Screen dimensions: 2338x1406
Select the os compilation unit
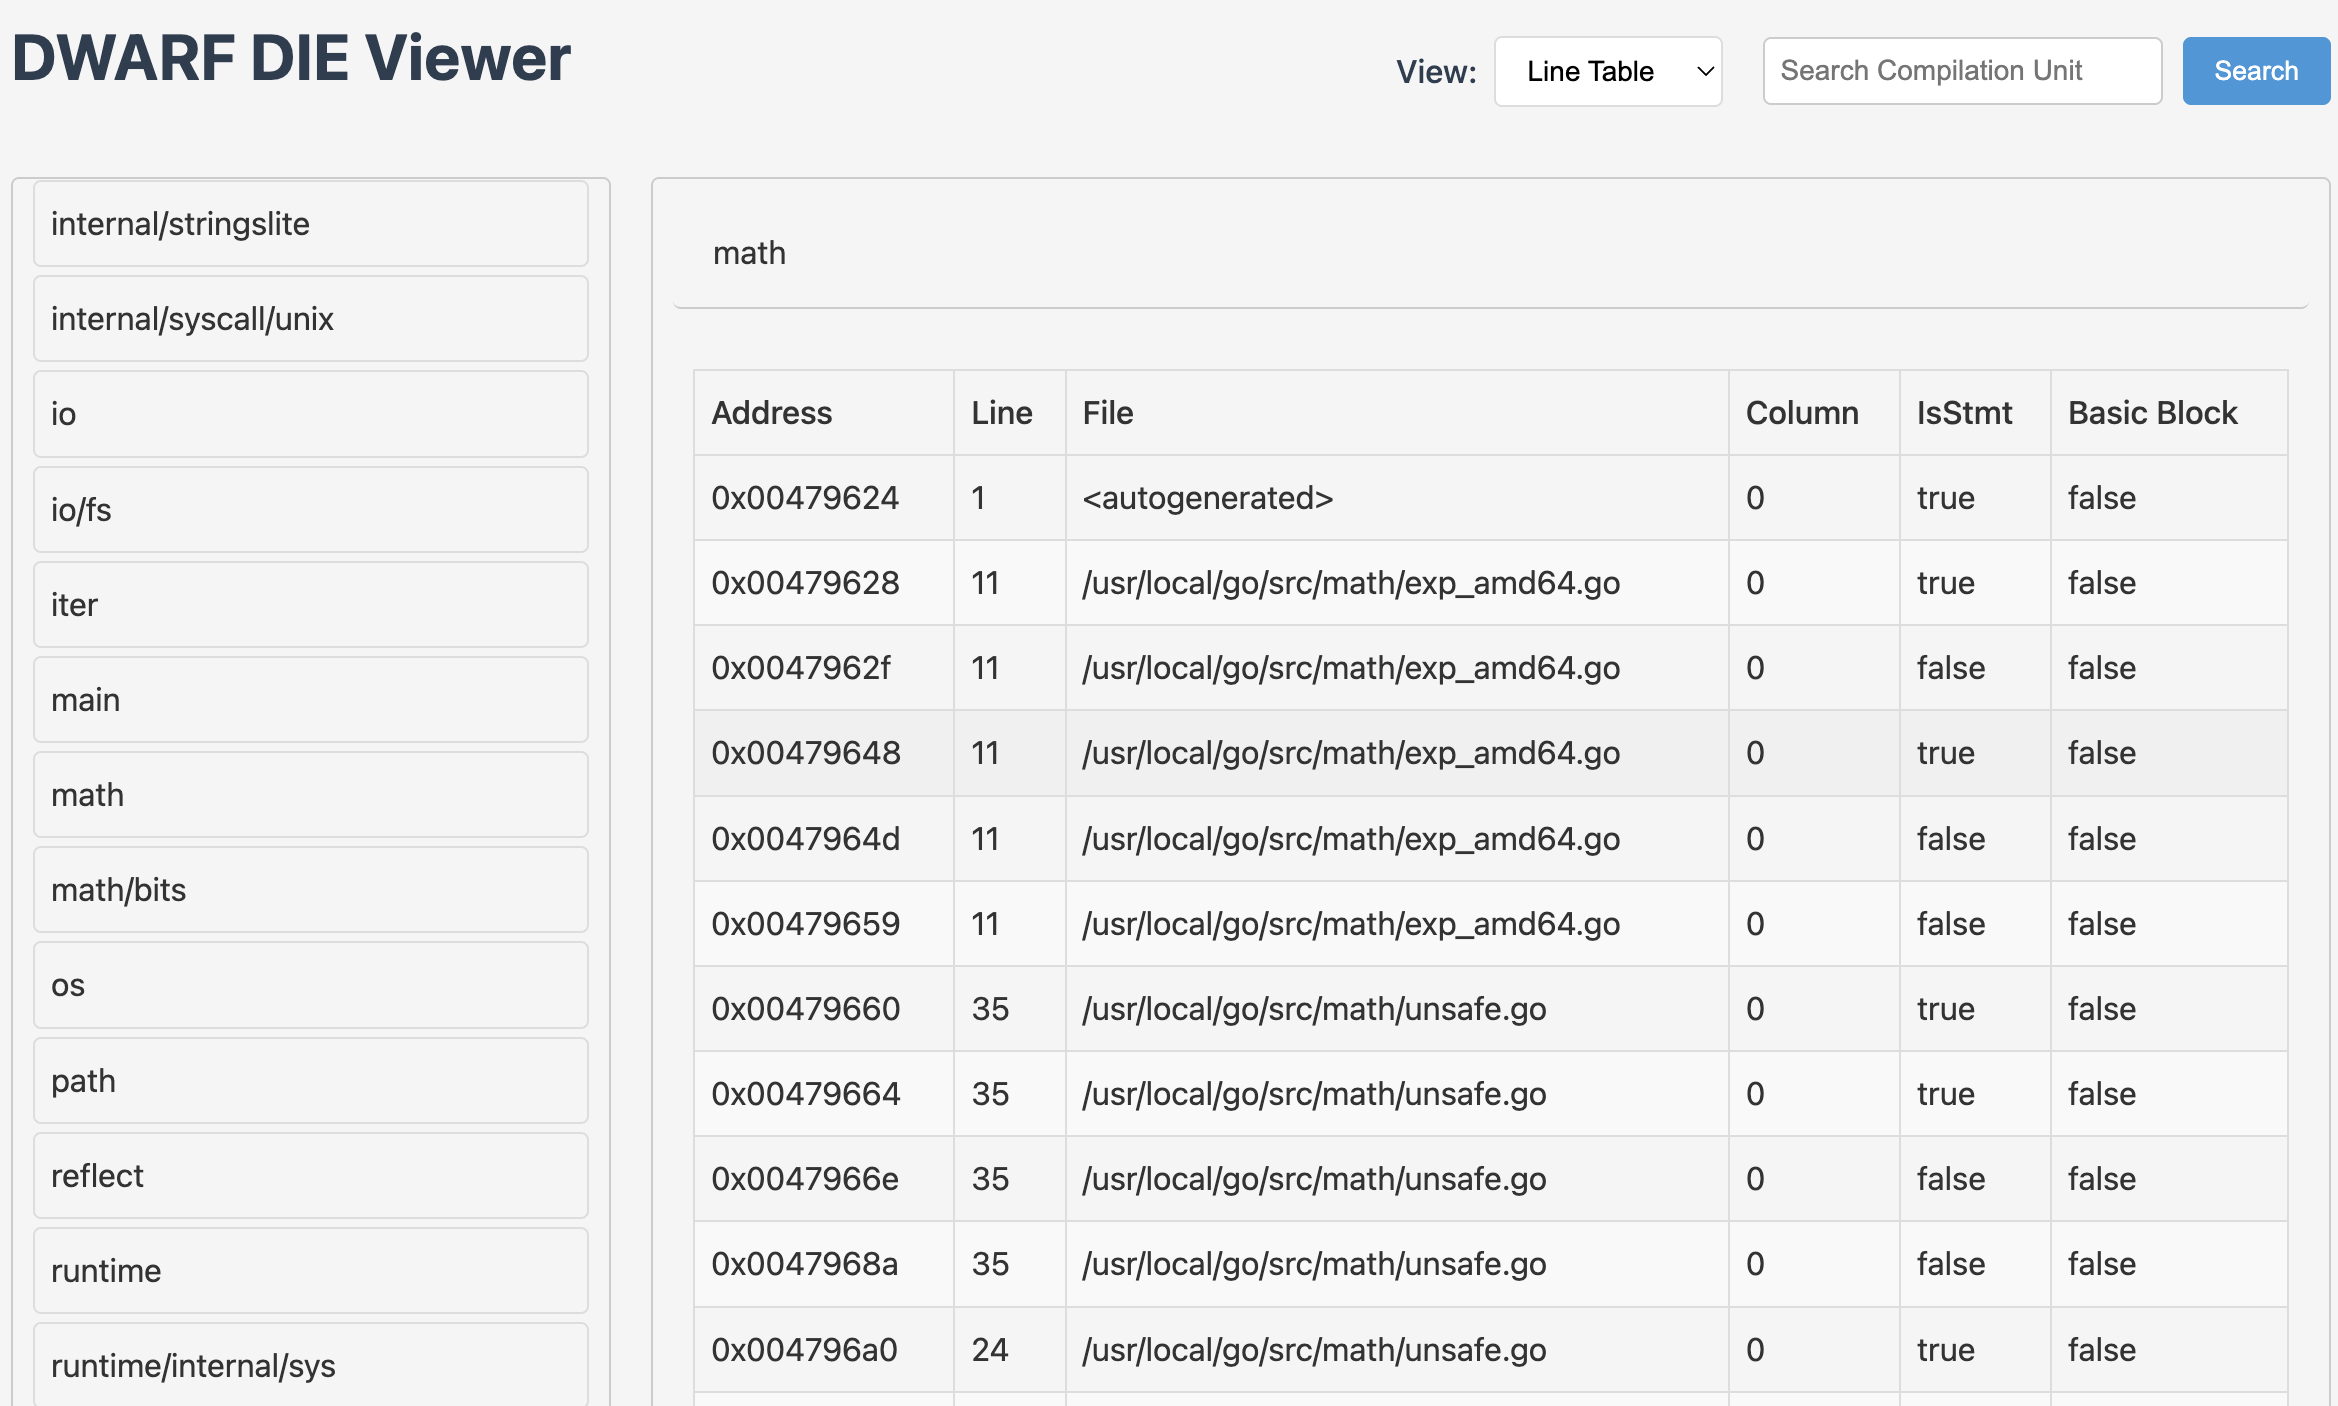[311, 985]
